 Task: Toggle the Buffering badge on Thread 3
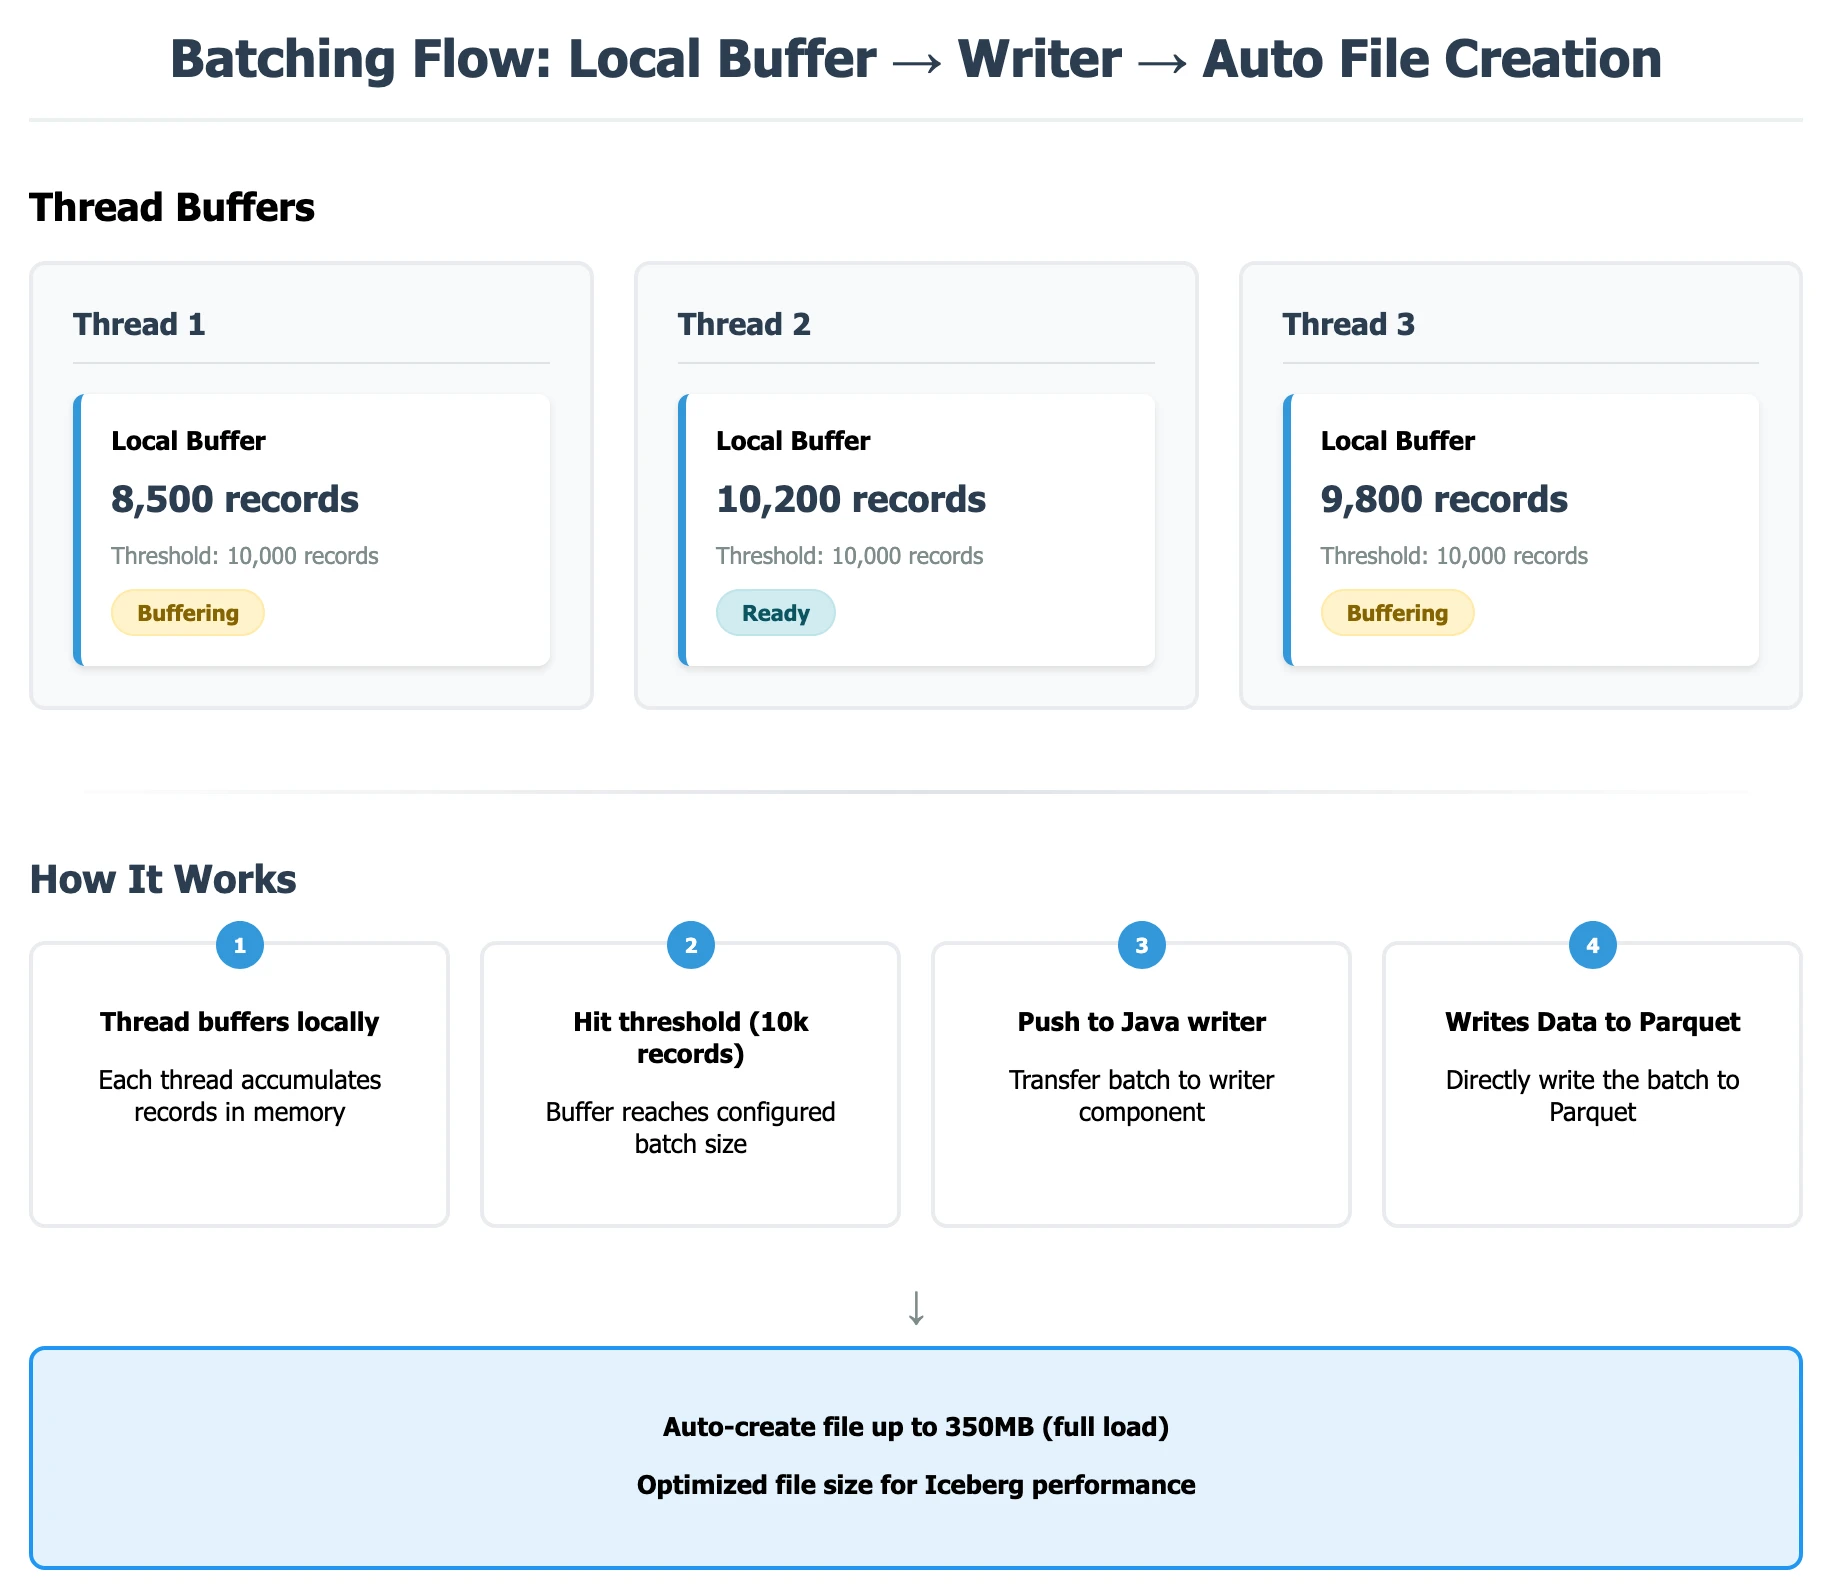point(1397,612)
